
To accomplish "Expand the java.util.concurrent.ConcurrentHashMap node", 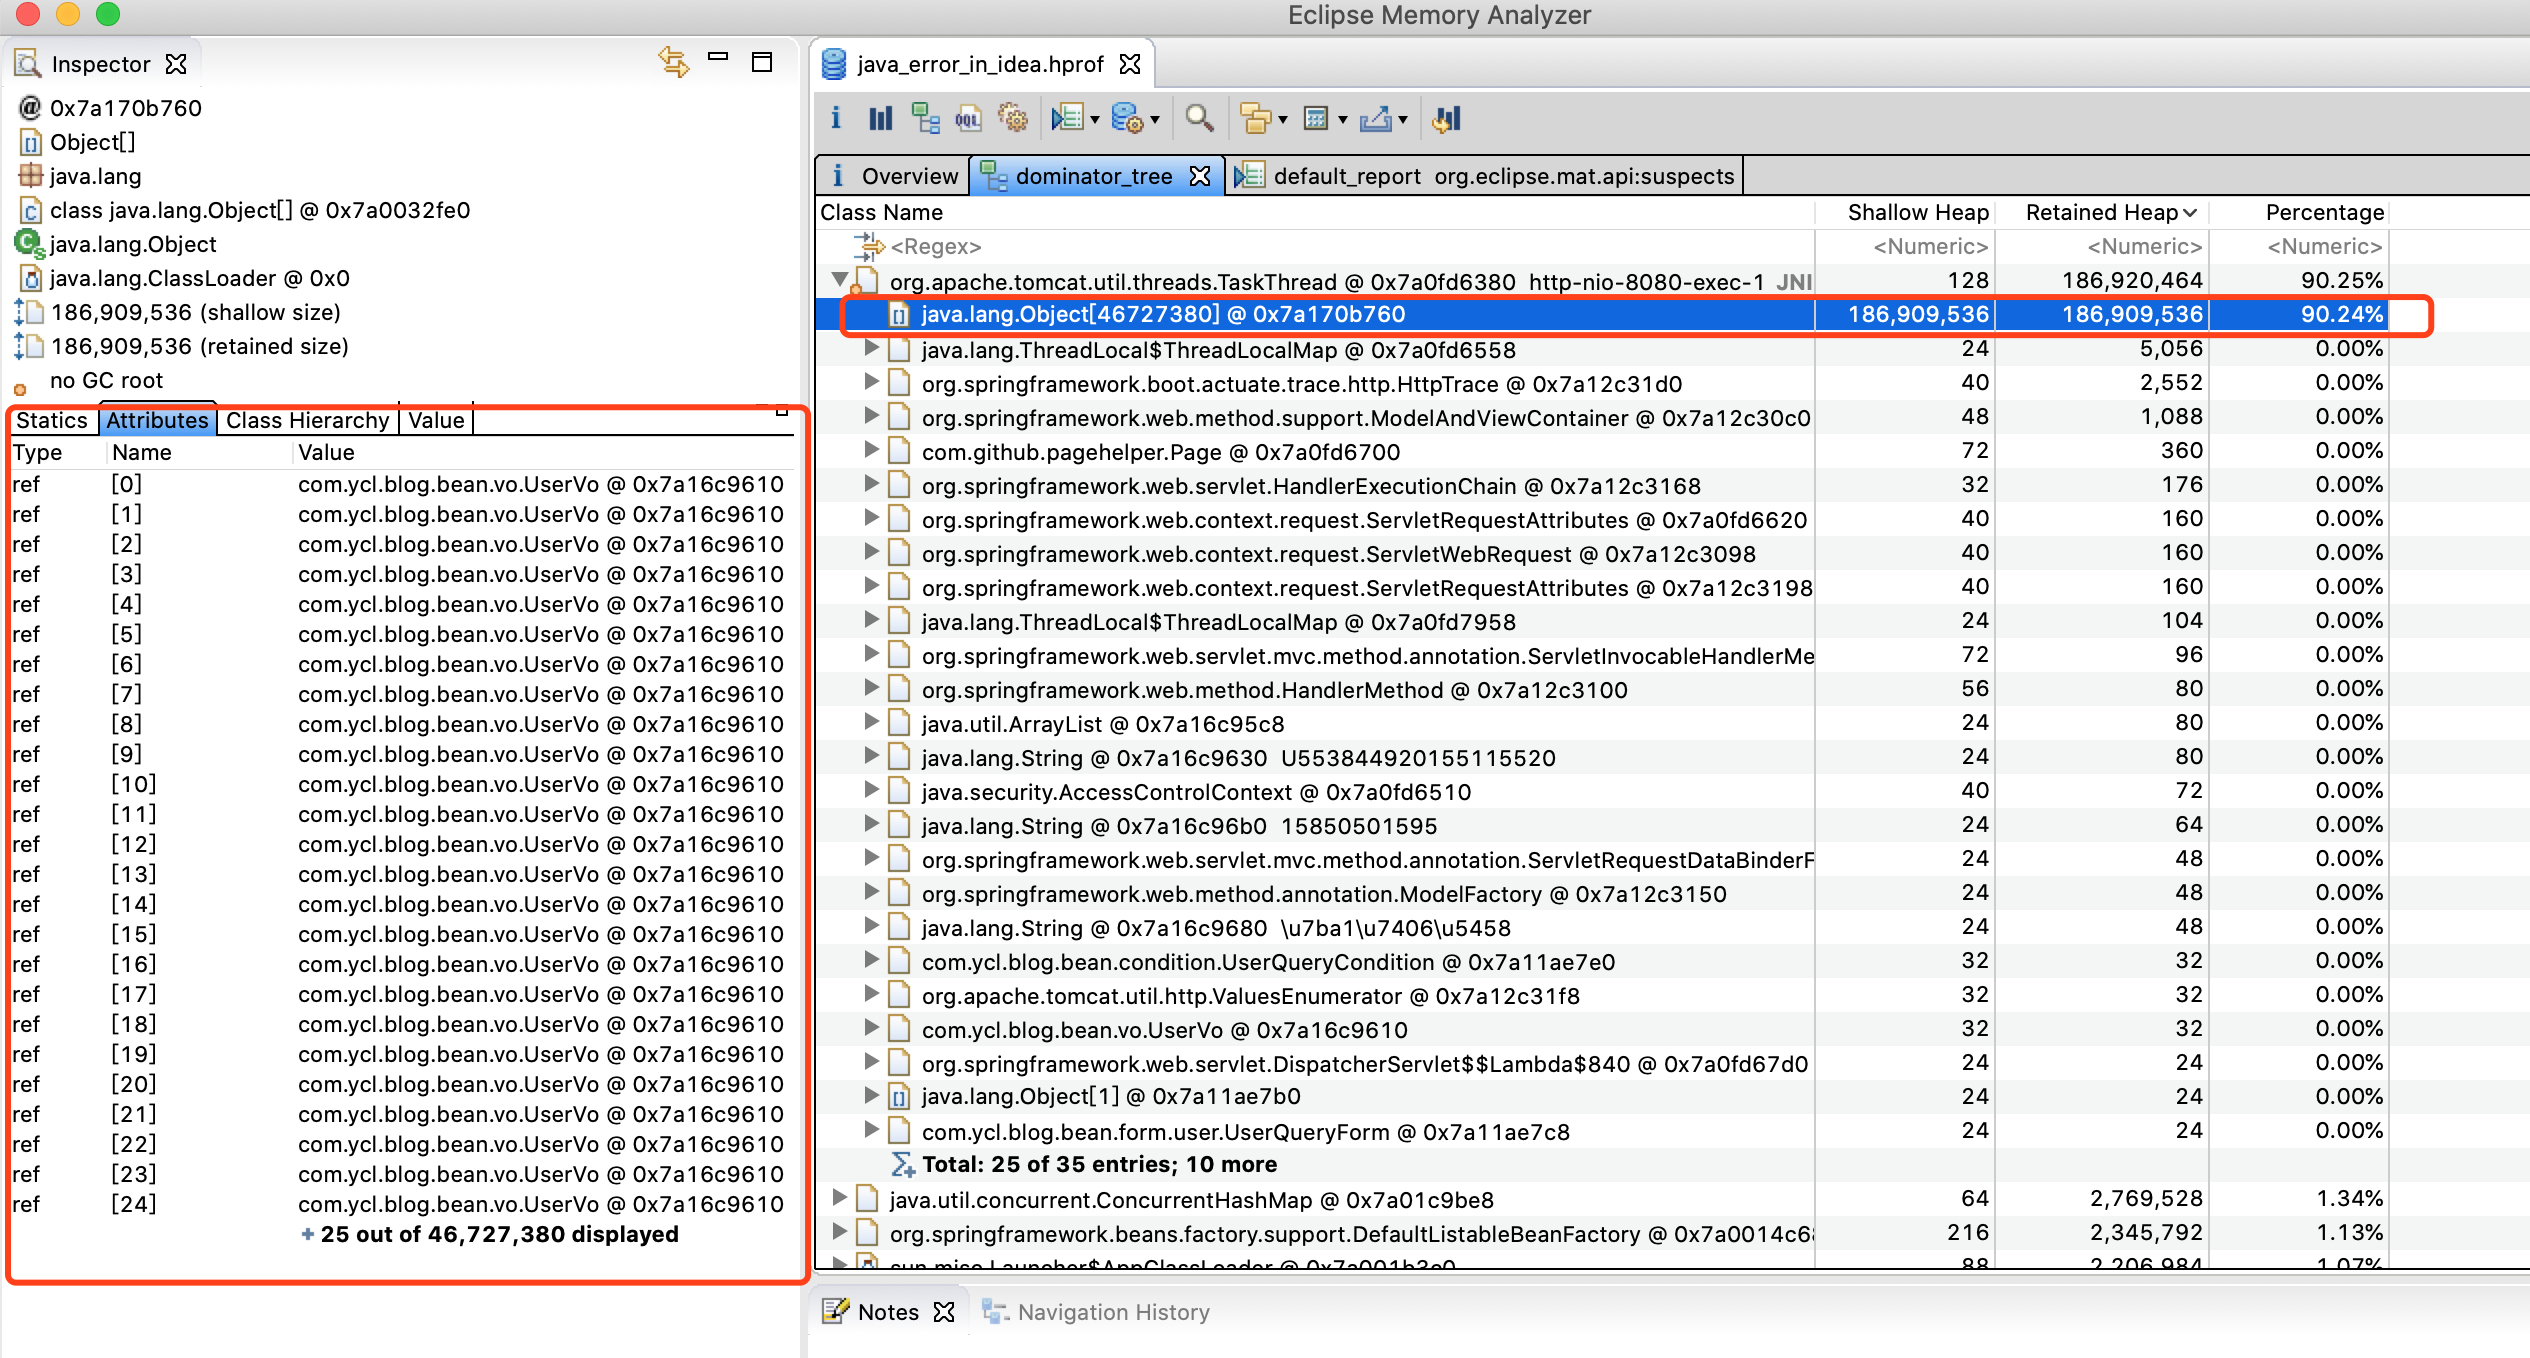I will [x=840, y=1197].
